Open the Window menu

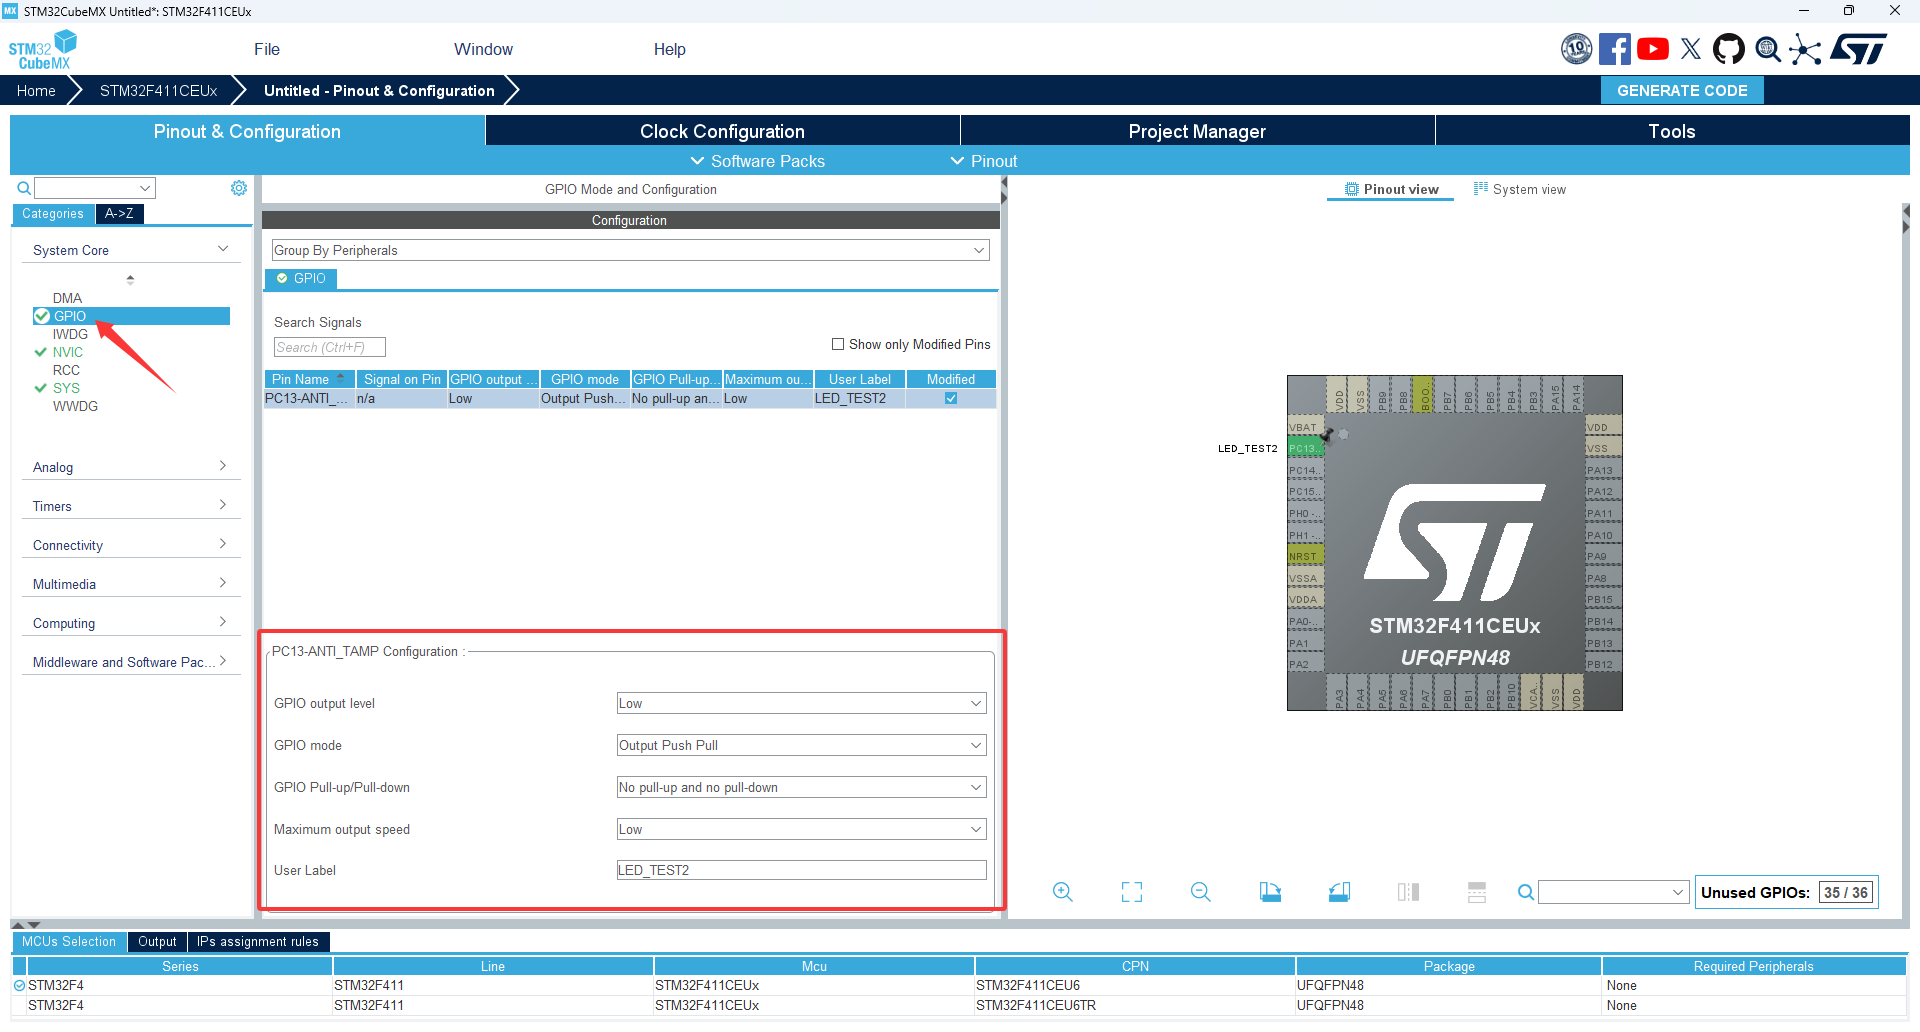click(483, 49)
